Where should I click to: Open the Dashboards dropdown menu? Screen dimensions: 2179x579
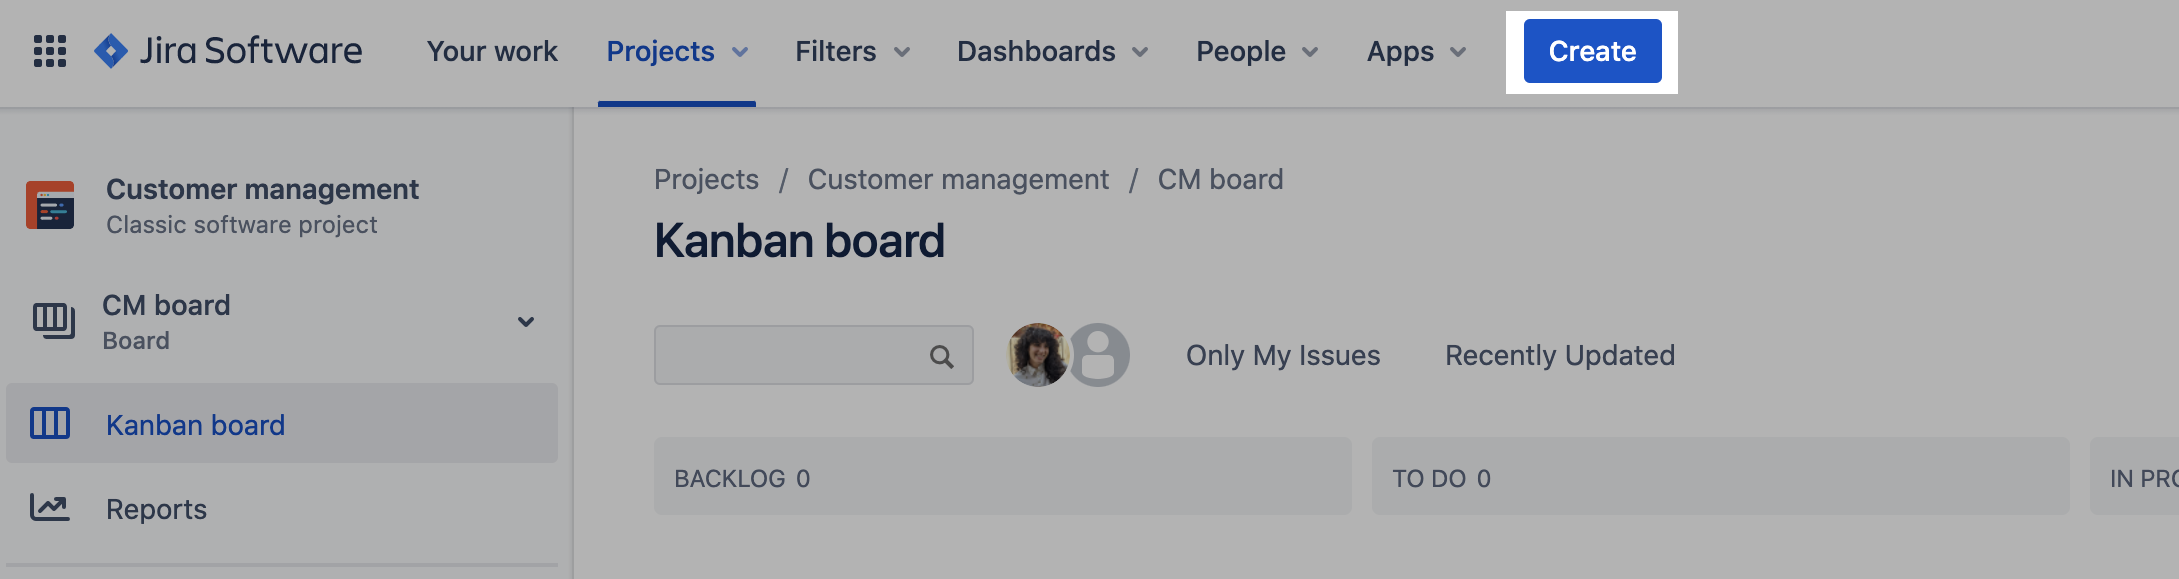tap(1052, 51)
